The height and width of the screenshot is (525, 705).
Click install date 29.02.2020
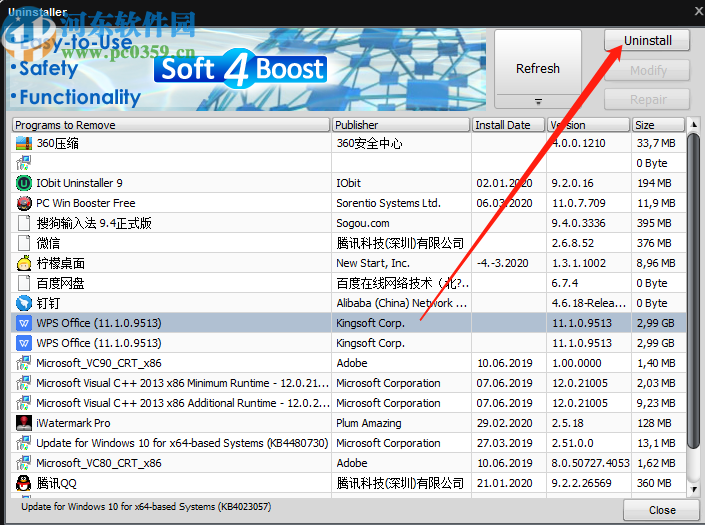504,423
